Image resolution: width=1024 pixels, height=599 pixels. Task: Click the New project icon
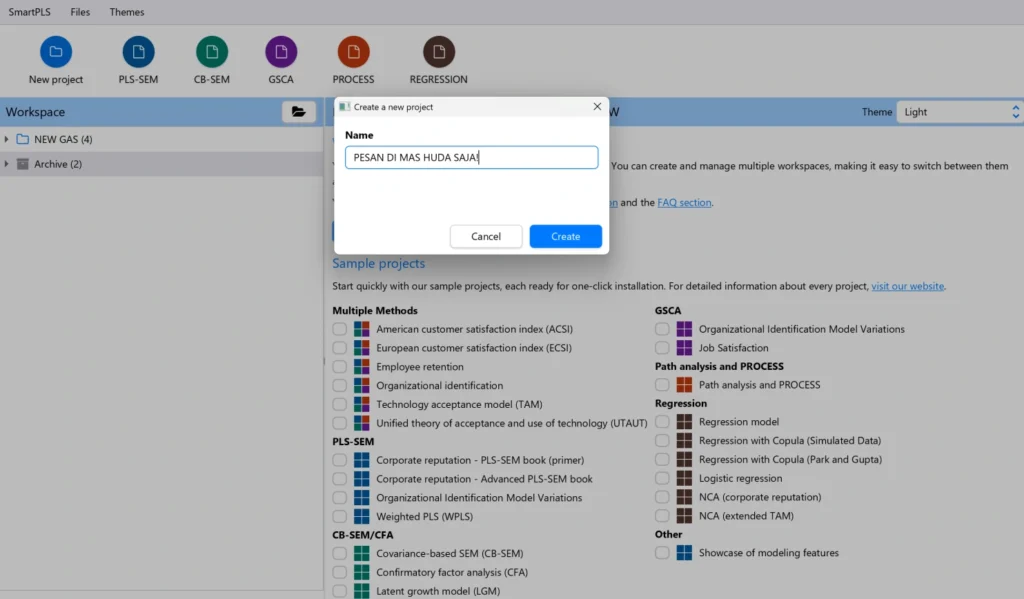coord(56,52)
